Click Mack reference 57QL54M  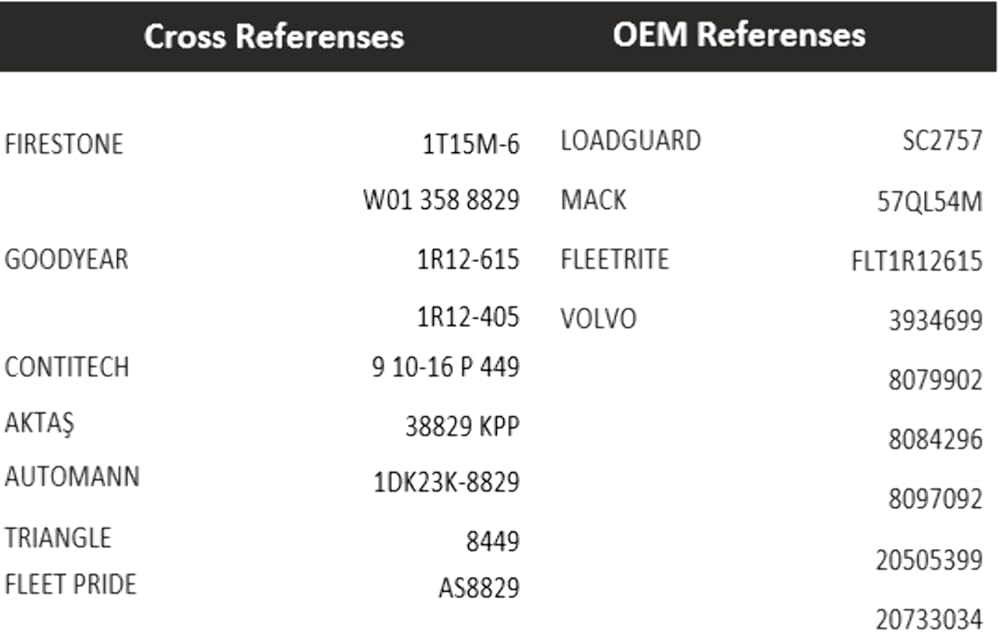click(x=929, y=202)
